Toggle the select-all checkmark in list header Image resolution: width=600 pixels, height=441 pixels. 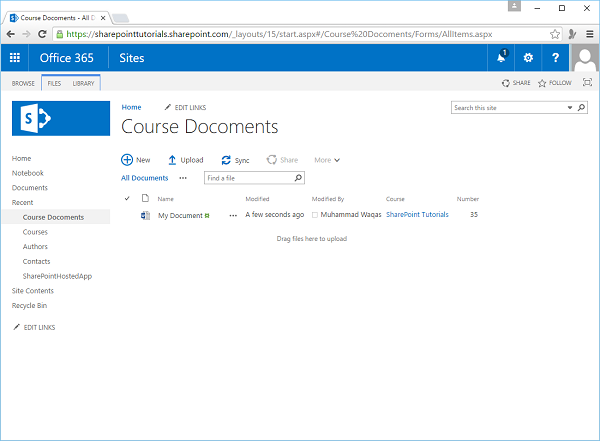coord(127,199)
